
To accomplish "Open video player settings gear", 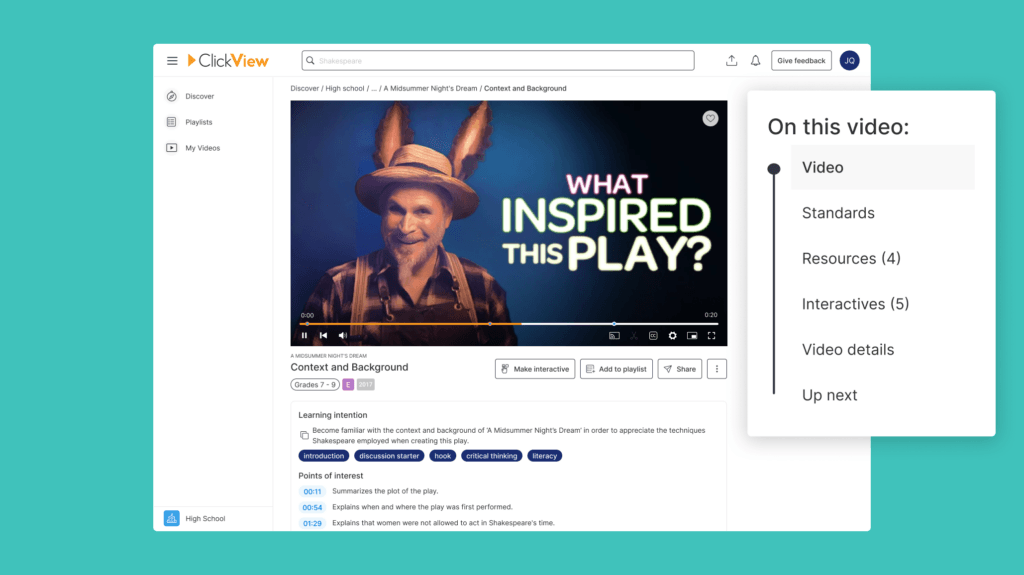I will (672, 336).
